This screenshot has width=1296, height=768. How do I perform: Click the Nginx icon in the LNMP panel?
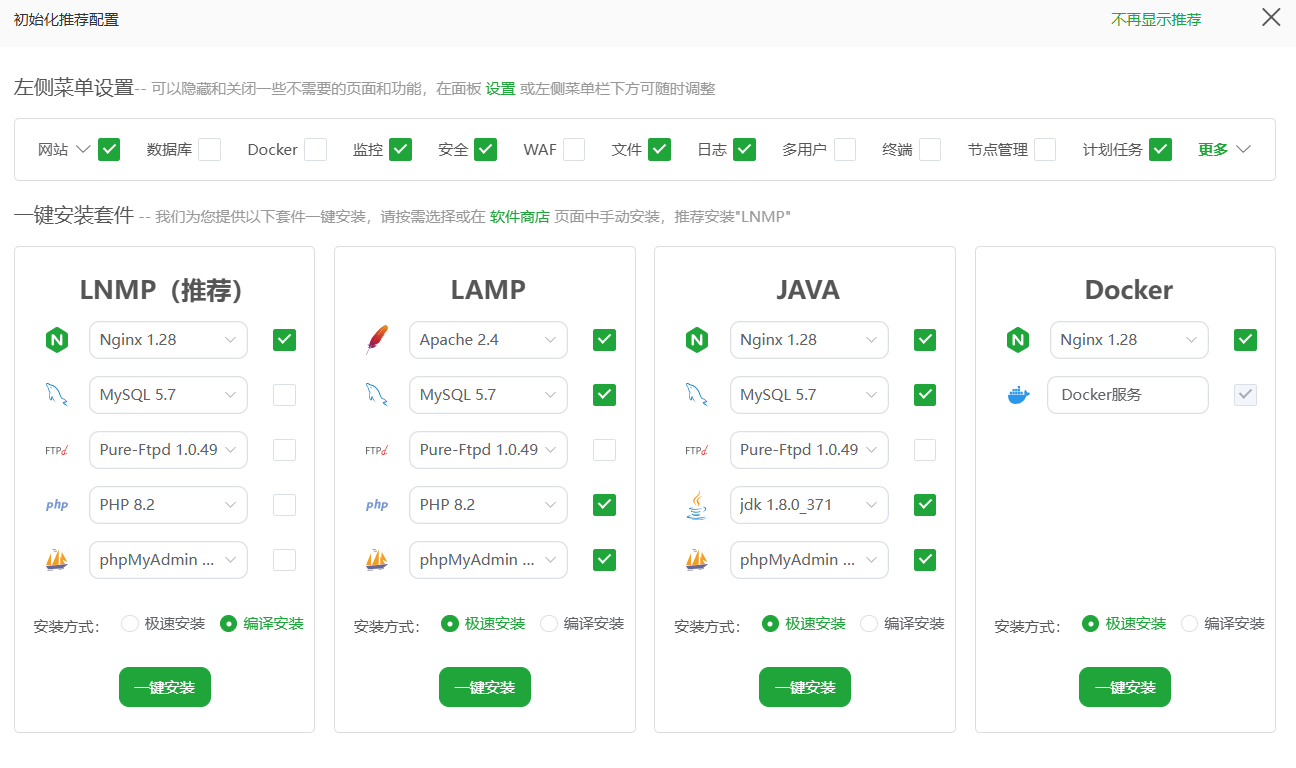(x=57, y=340)
